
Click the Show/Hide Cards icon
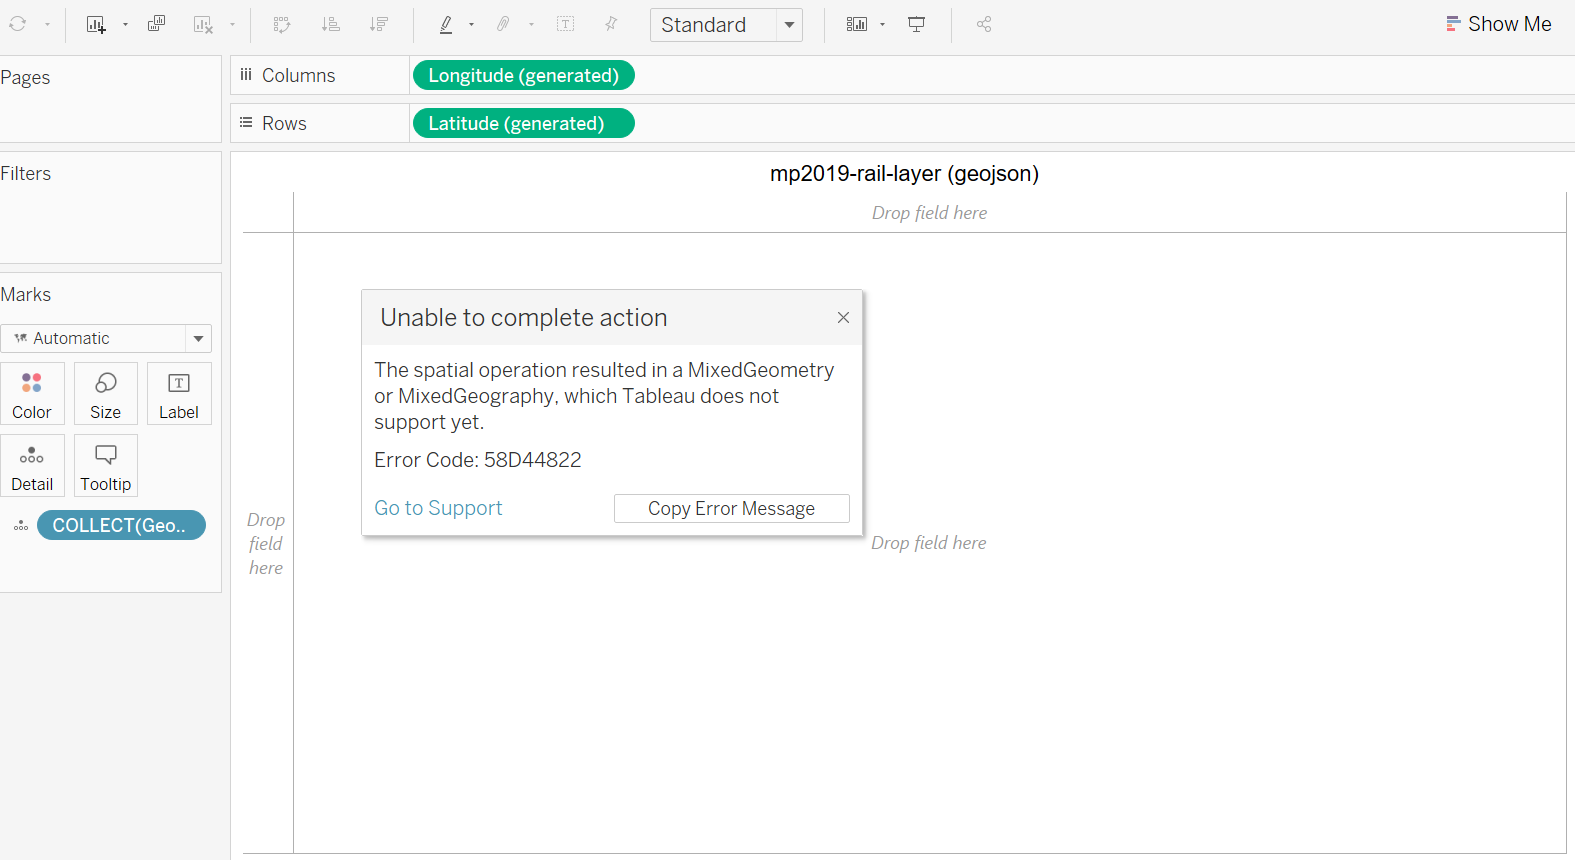click(x=857, y=25)
